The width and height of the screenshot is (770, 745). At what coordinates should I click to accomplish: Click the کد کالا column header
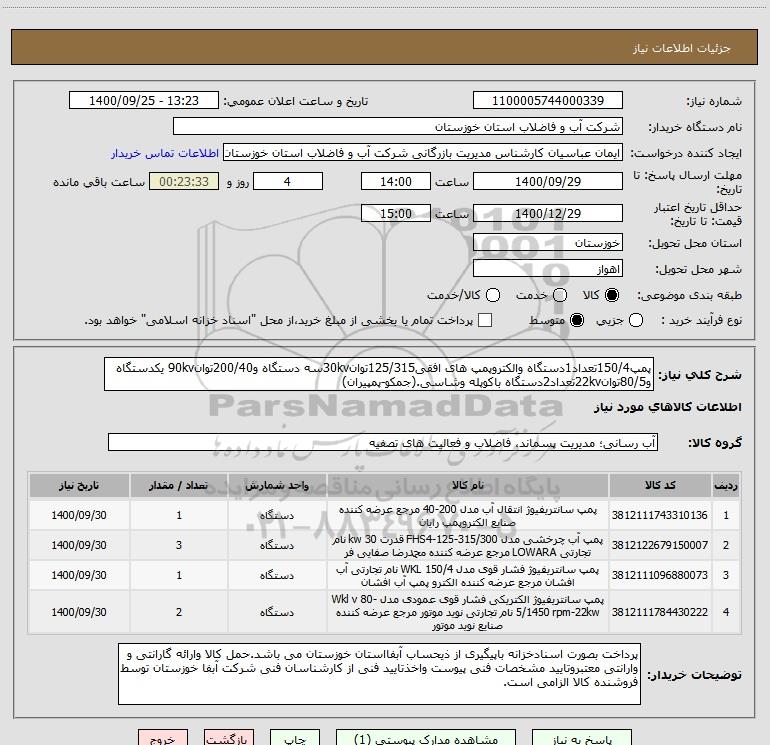coord(660,485)
